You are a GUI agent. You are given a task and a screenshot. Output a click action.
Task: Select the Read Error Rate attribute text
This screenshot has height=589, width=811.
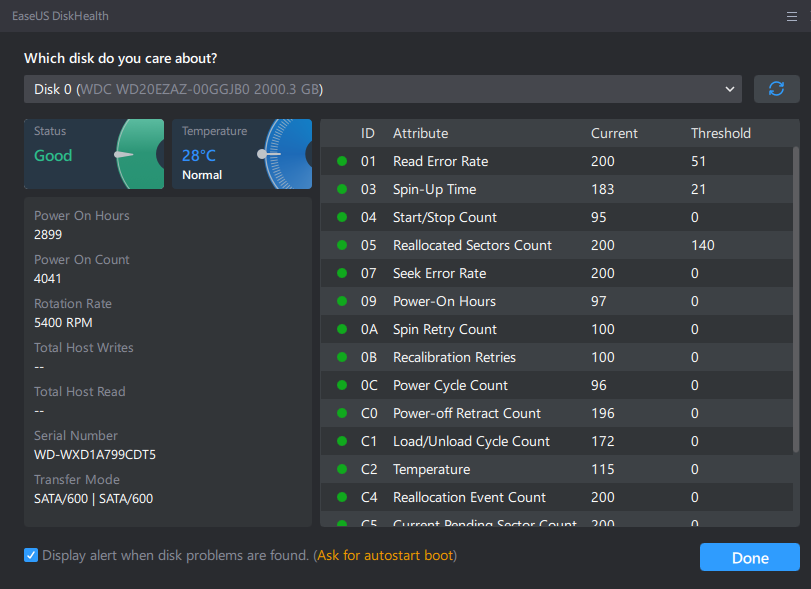point(440,161)
